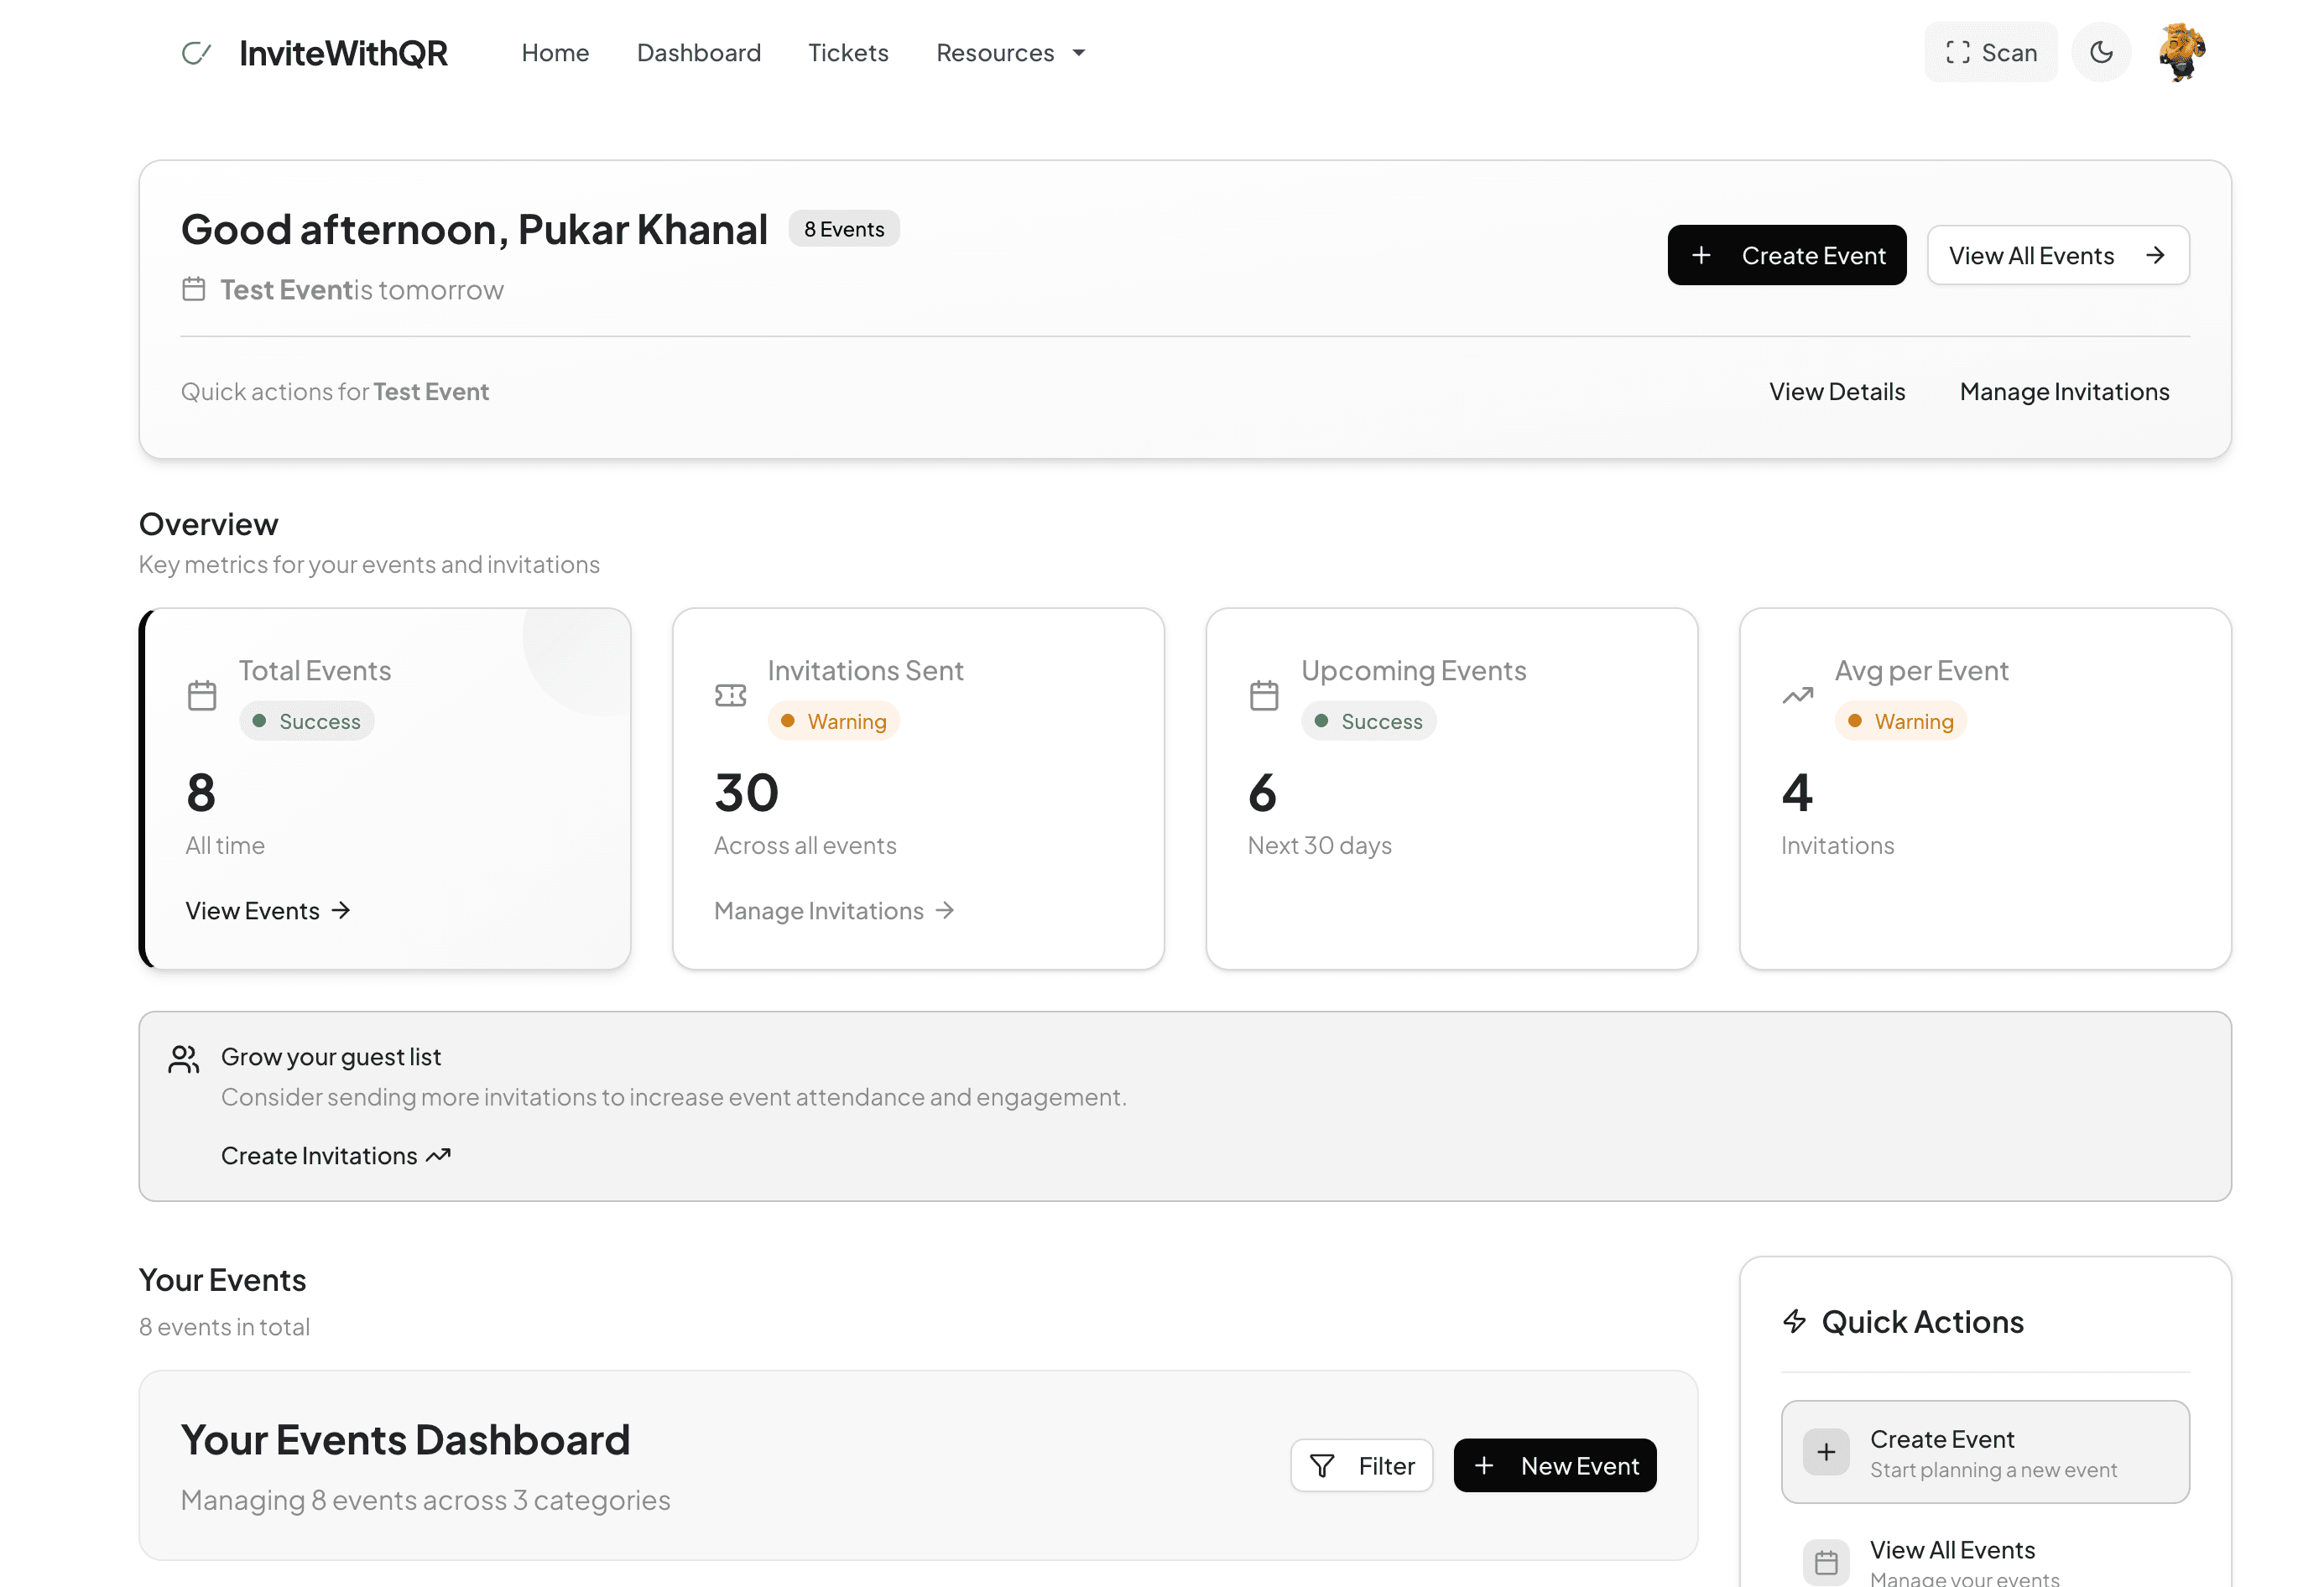Click the 8 Events badge
The width and height of the screenshot is (2324, 1587).
click(x=844, y=229)
